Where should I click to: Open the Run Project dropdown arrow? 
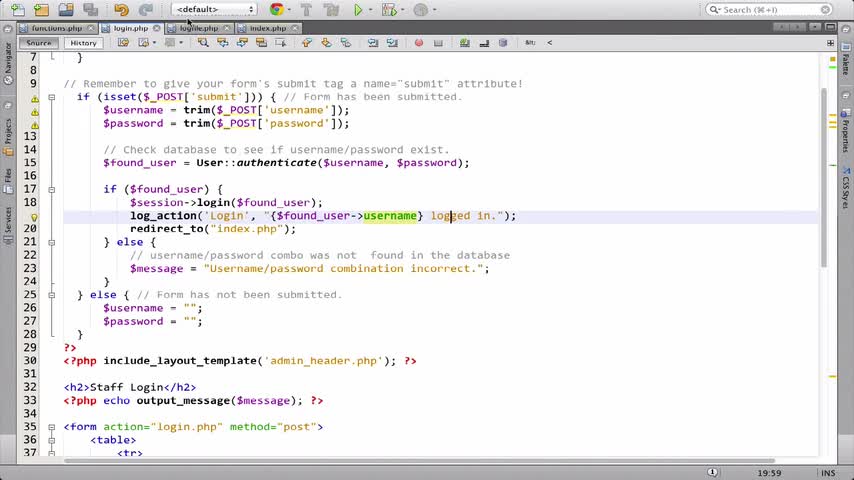coord(370,10)
